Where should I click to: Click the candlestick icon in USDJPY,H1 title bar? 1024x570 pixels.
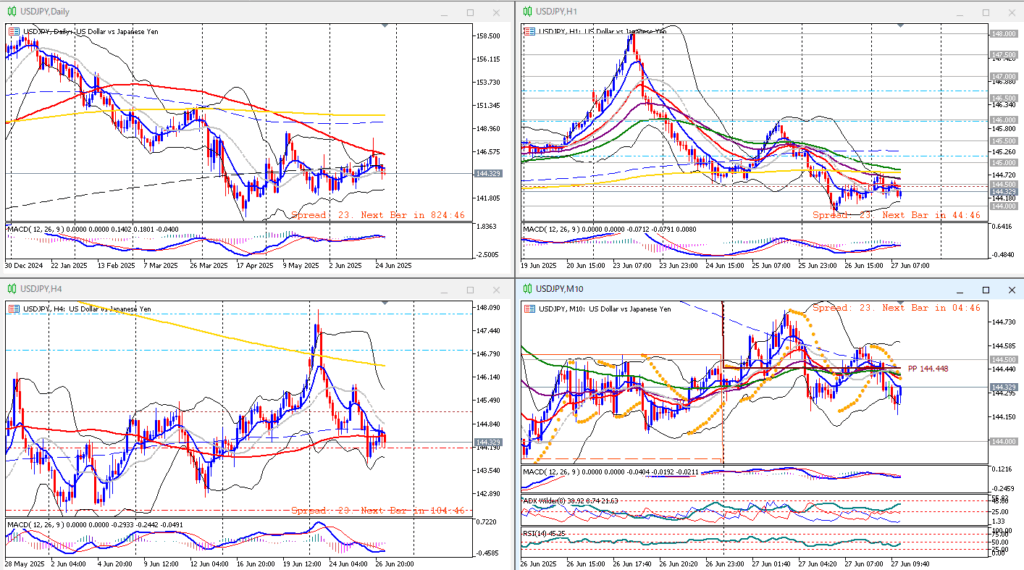[x=528, y=12]
